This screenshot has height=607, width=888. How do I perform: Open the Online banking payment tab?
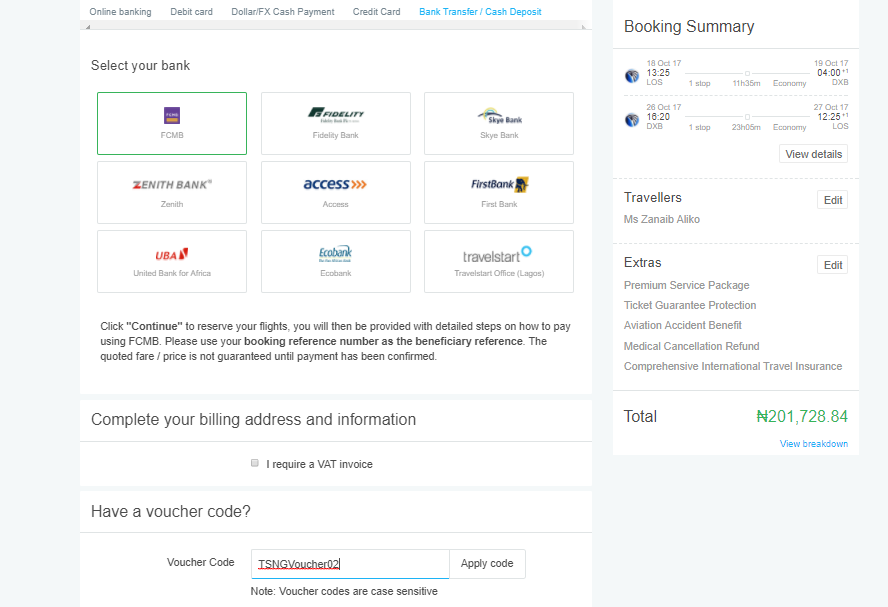click(x=121, y=11)
